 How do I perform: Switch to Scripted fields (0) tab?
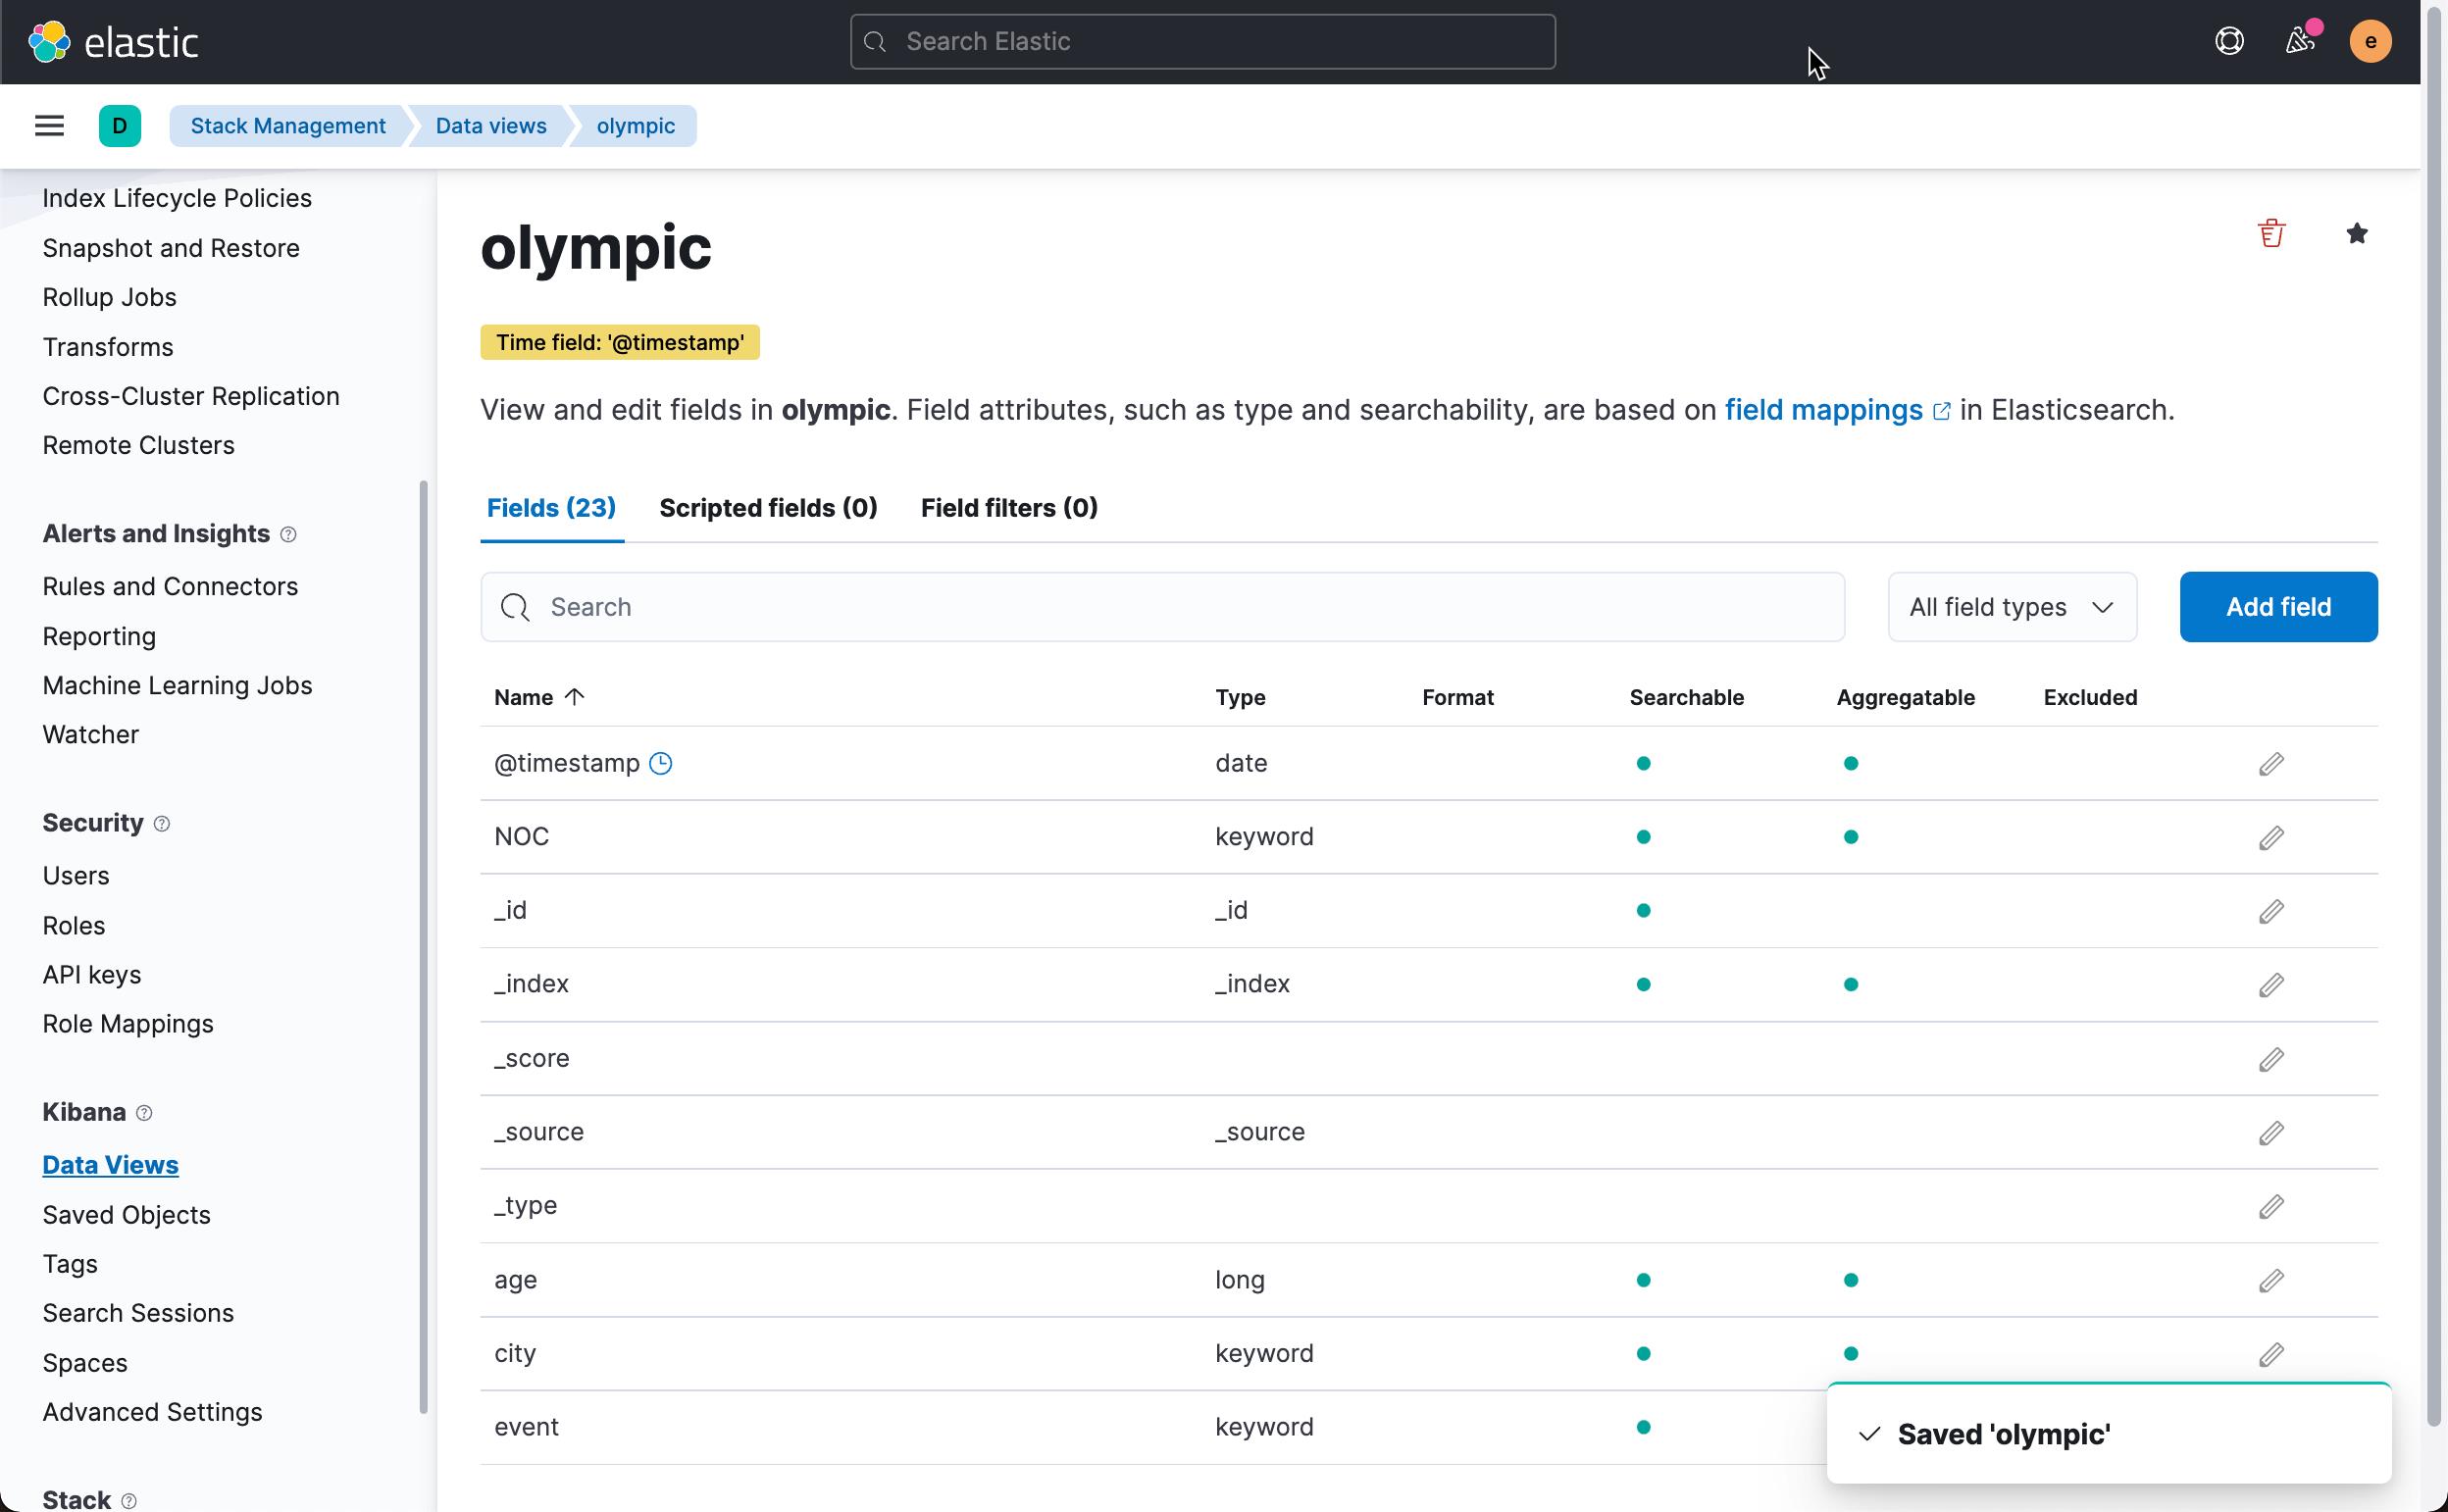[x=768, y=508]
